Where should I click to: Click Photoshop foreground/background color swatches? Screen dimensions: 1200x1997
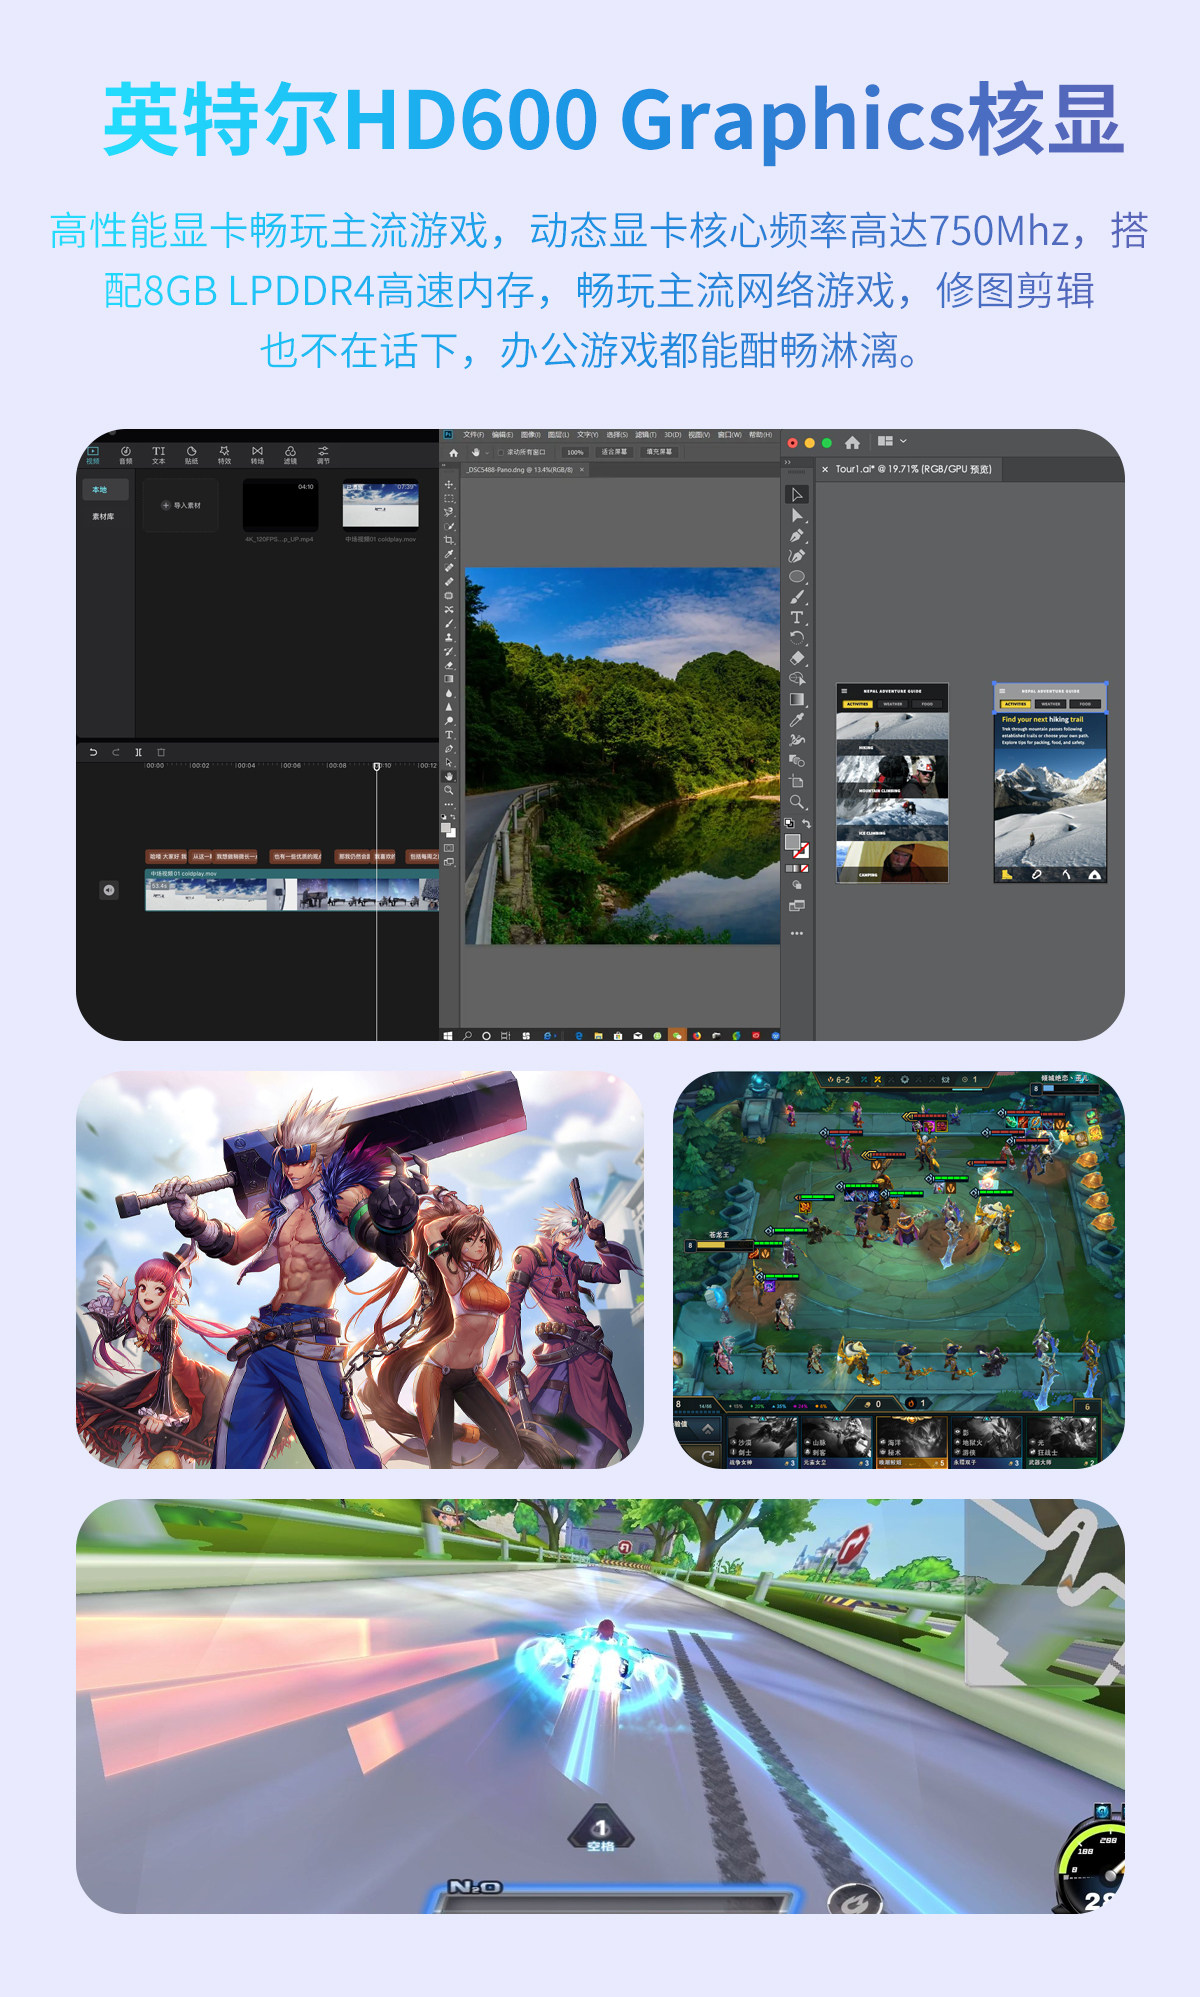[448, 829]
